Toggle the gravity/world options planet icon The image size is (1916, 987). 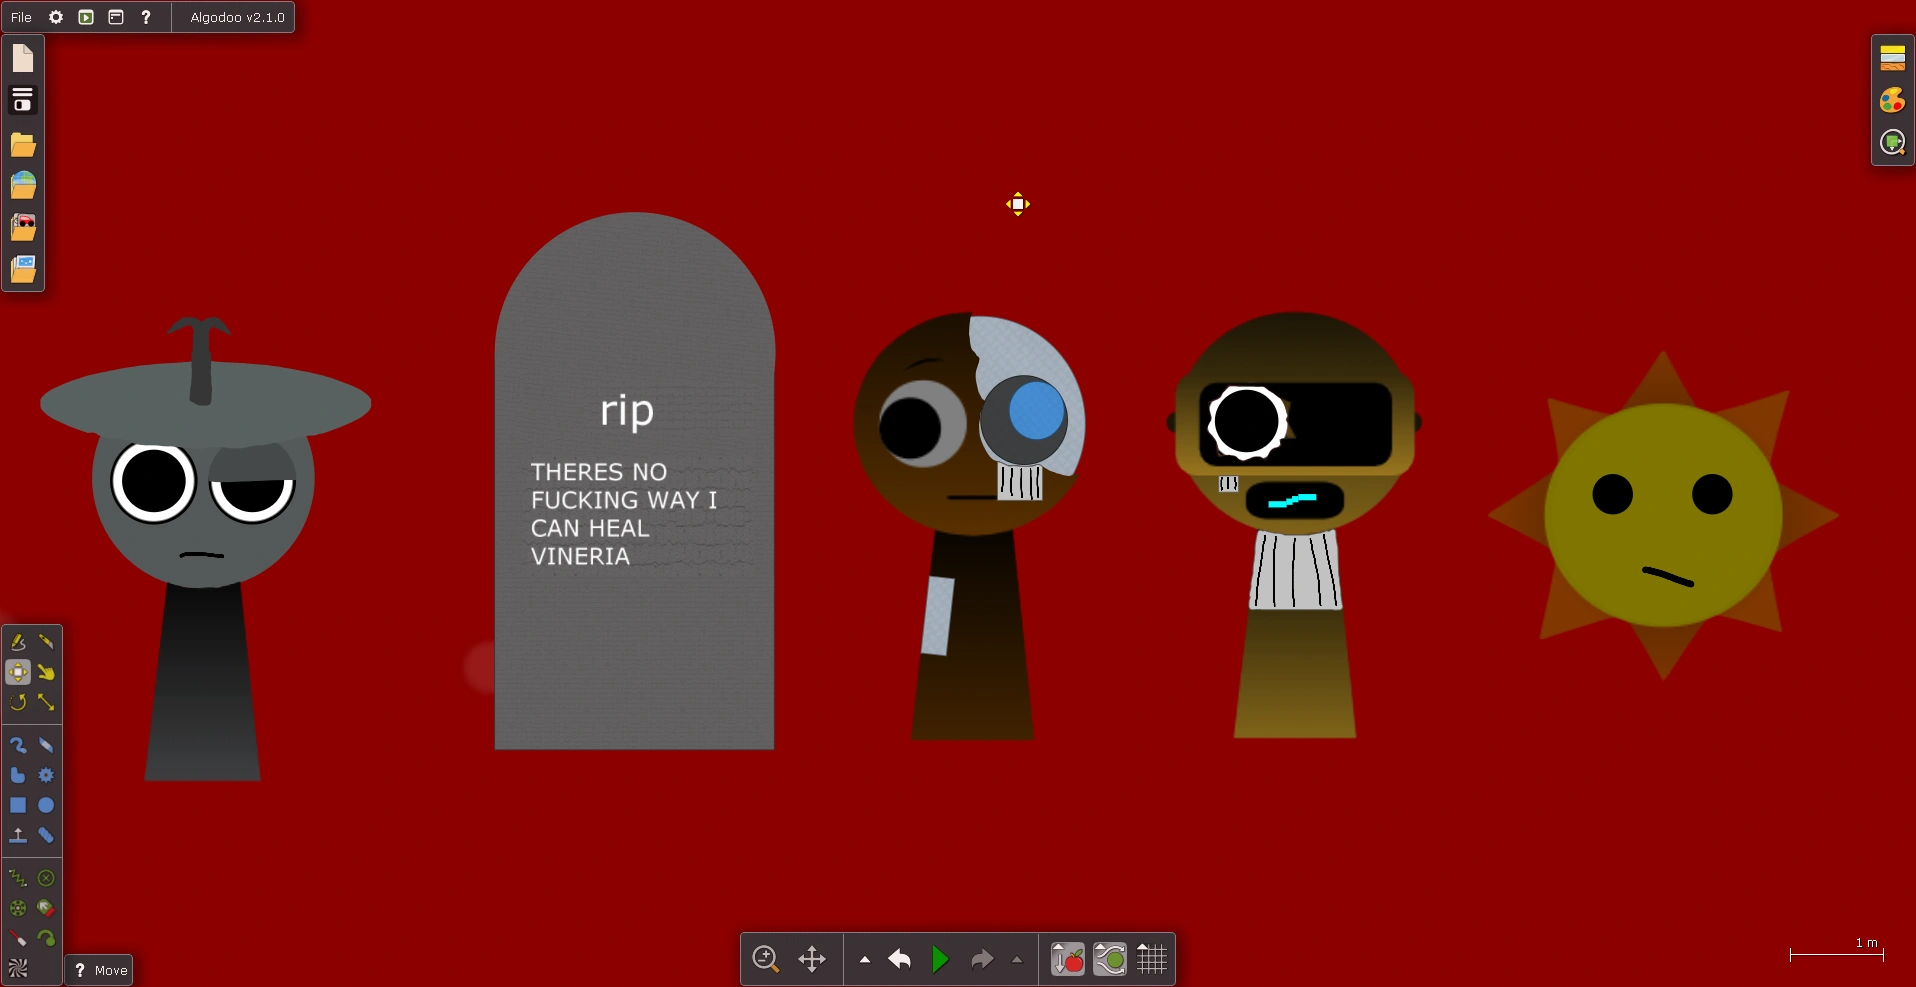(x=1109, y=958)
